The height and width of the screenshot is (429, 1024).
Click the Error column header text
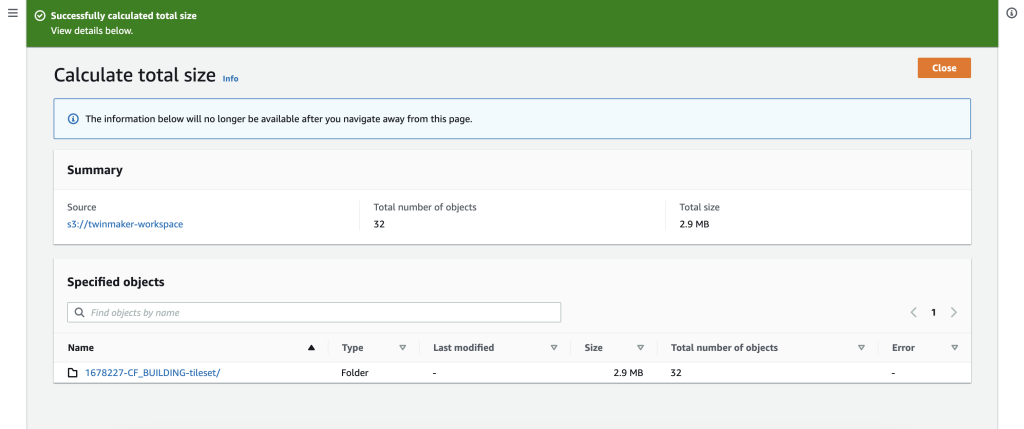903,348
